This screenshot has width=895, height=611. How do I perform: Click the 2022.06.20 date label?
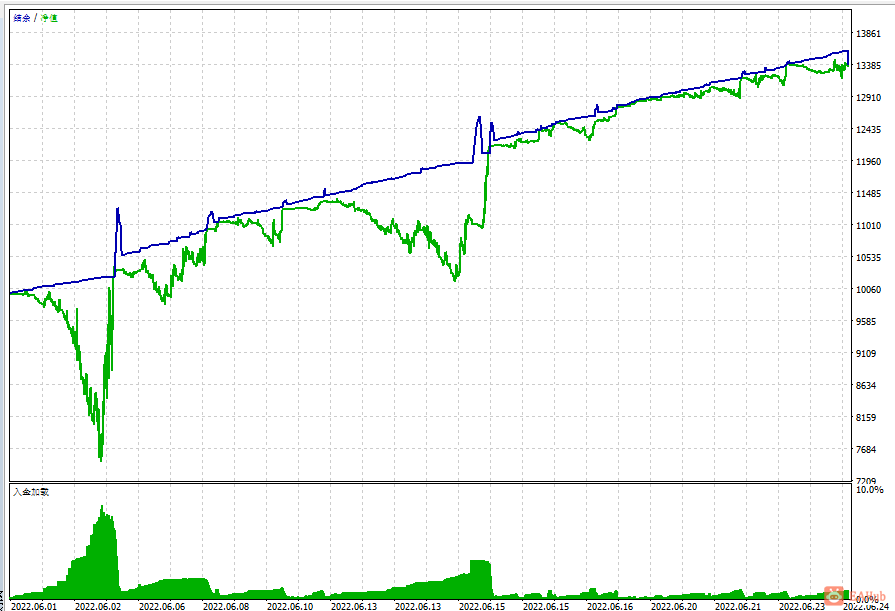674,606
